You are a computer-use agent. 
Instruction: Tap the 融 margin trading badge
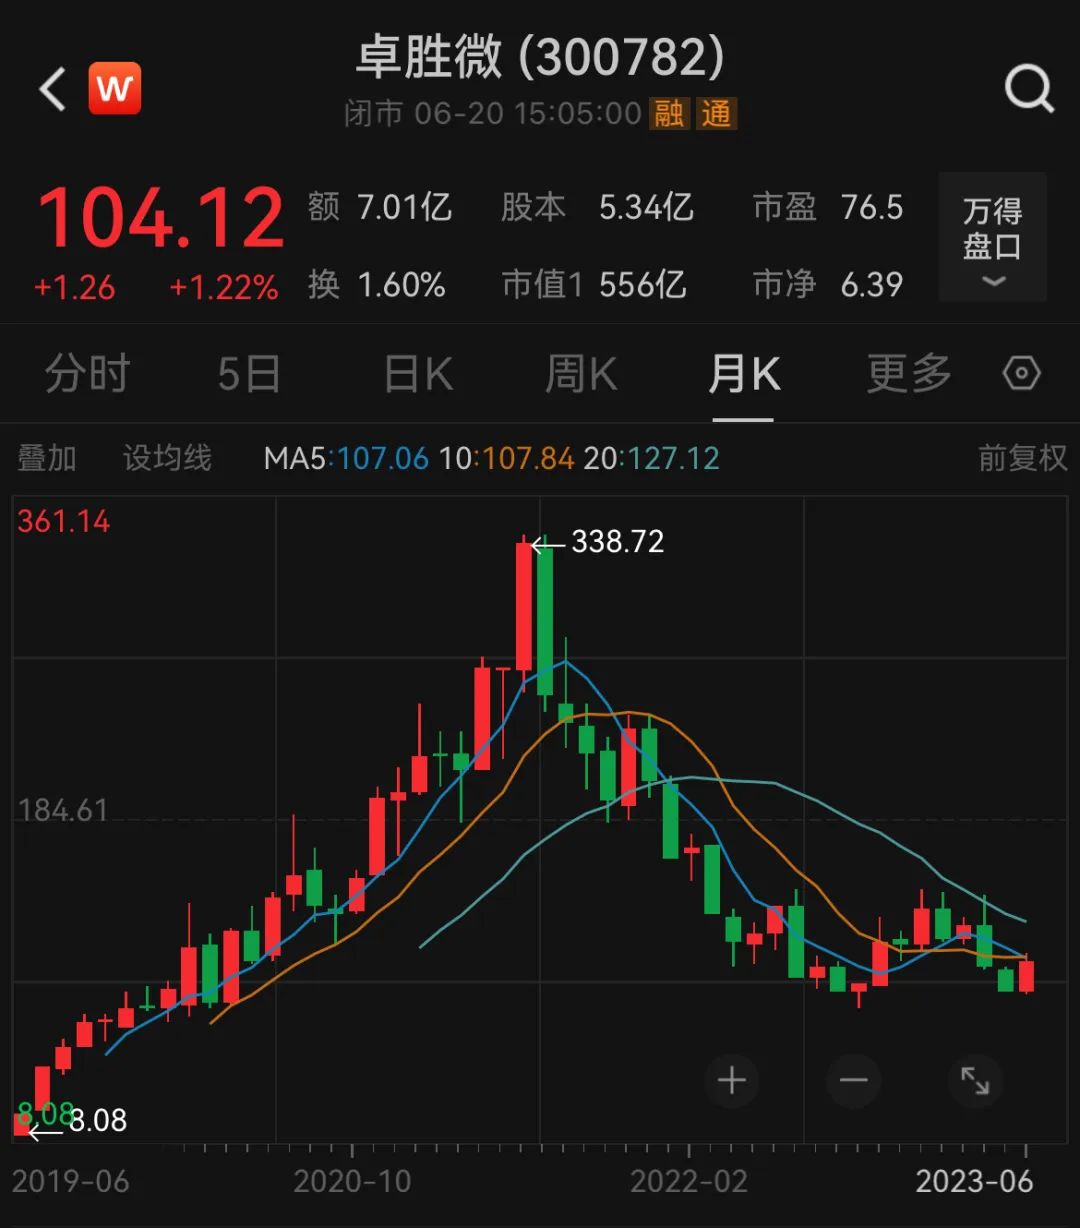click(669, 113)
